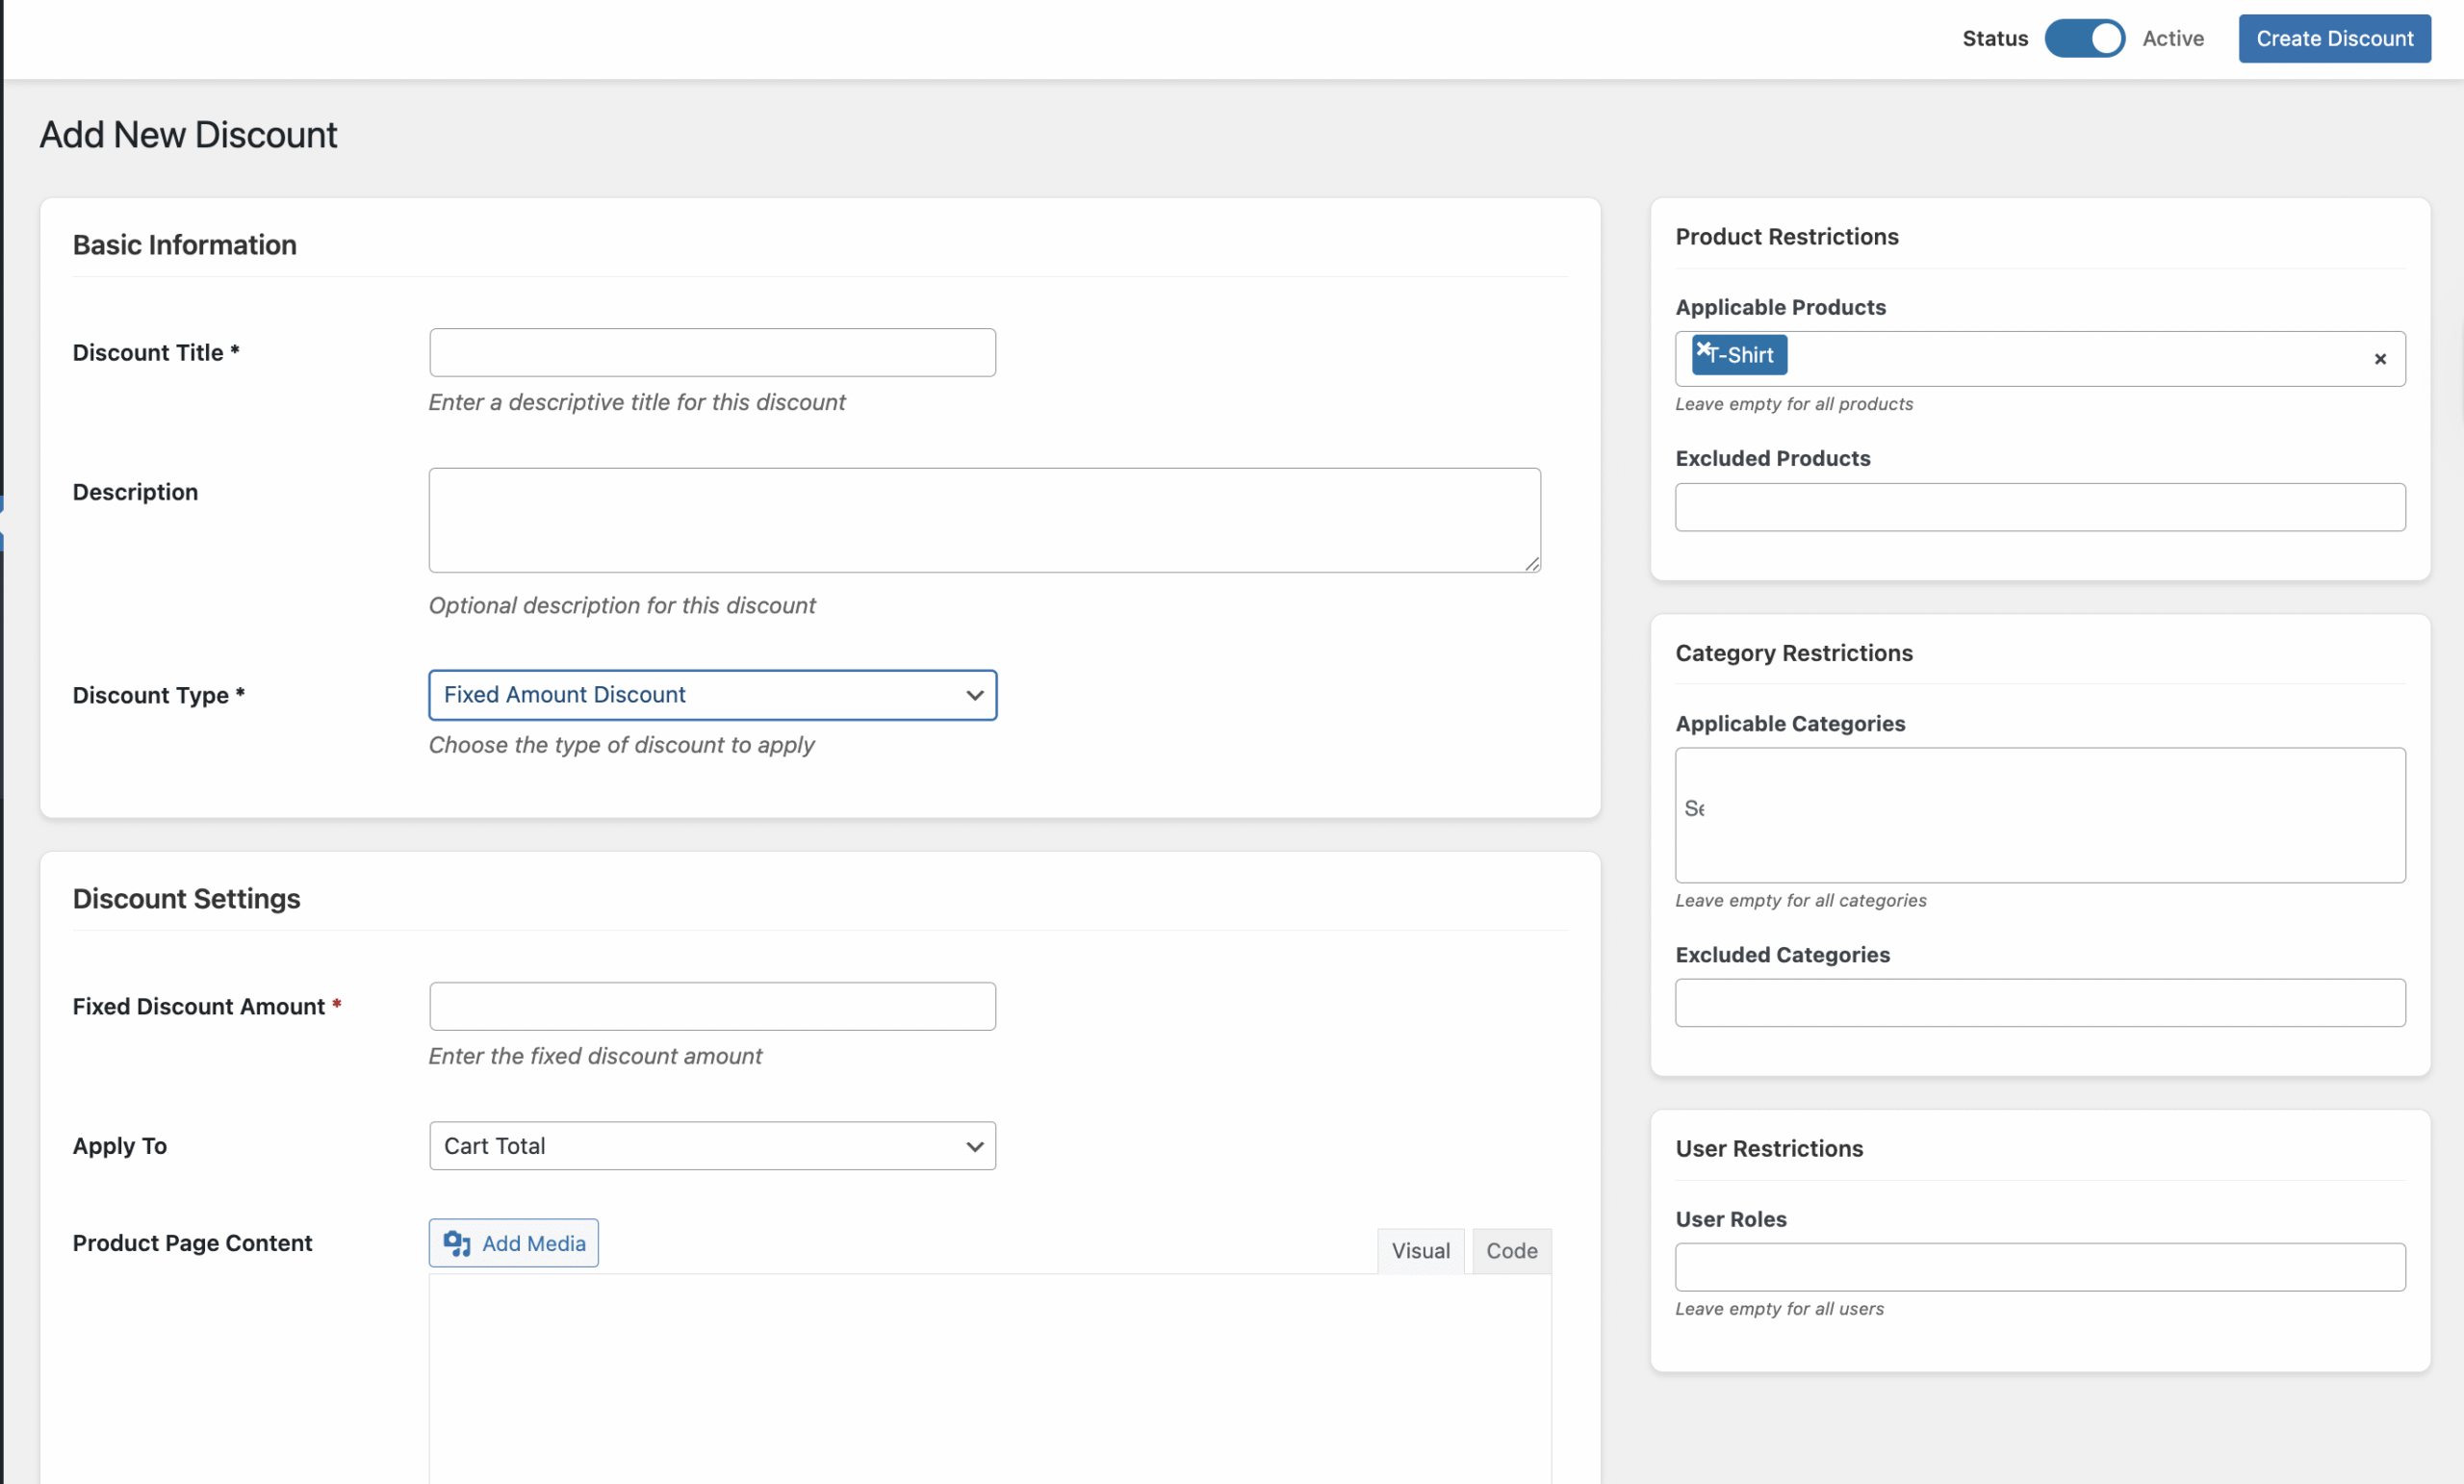
Task: Click the User Roles field
Action: [x=2040, y=1267]
